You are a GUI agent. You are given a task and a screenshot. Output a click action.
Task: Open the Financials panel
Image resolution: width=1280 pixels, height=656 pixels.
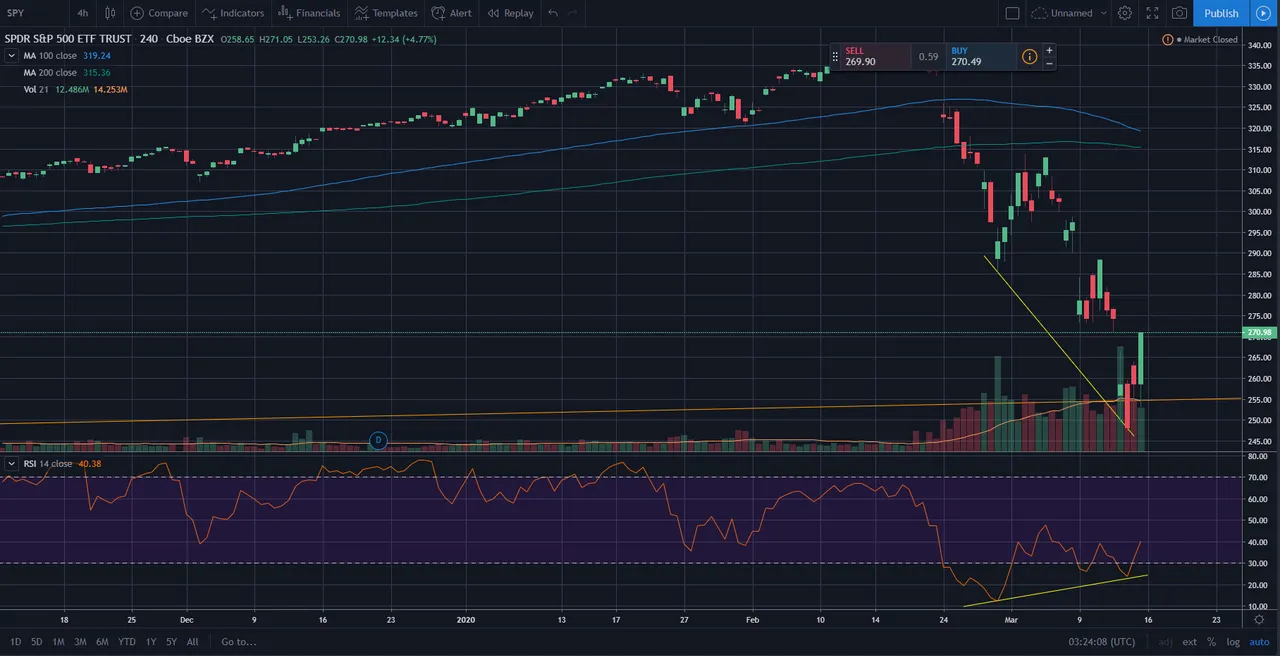click(309, 13)
